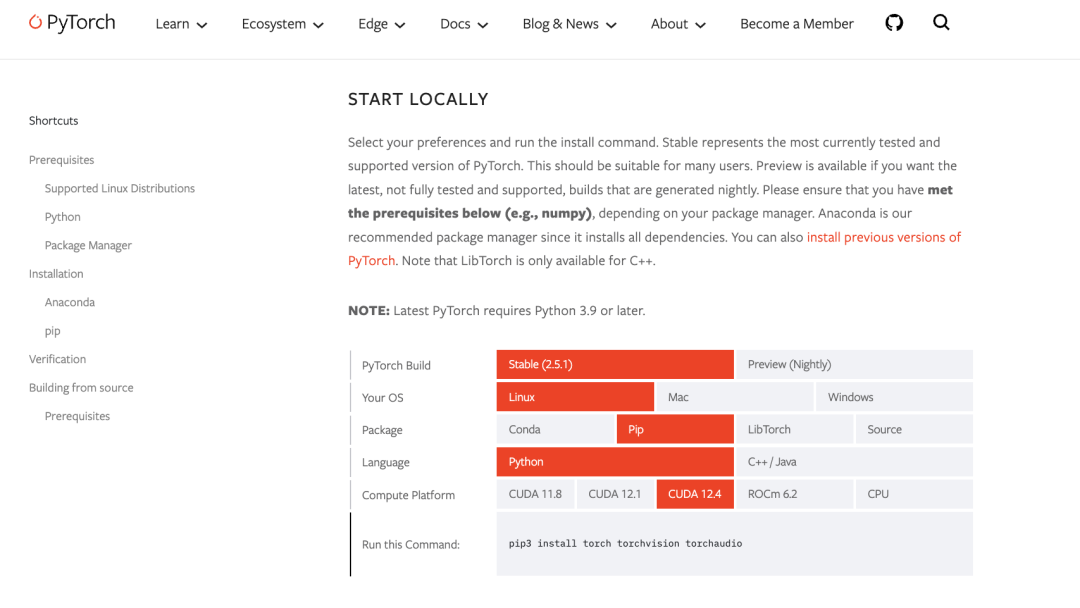The width and height of the screenshot is (1080, 608).
Task: Jump to Supported Linux Distributions shortcut
Action: click(x=120, y=188)
